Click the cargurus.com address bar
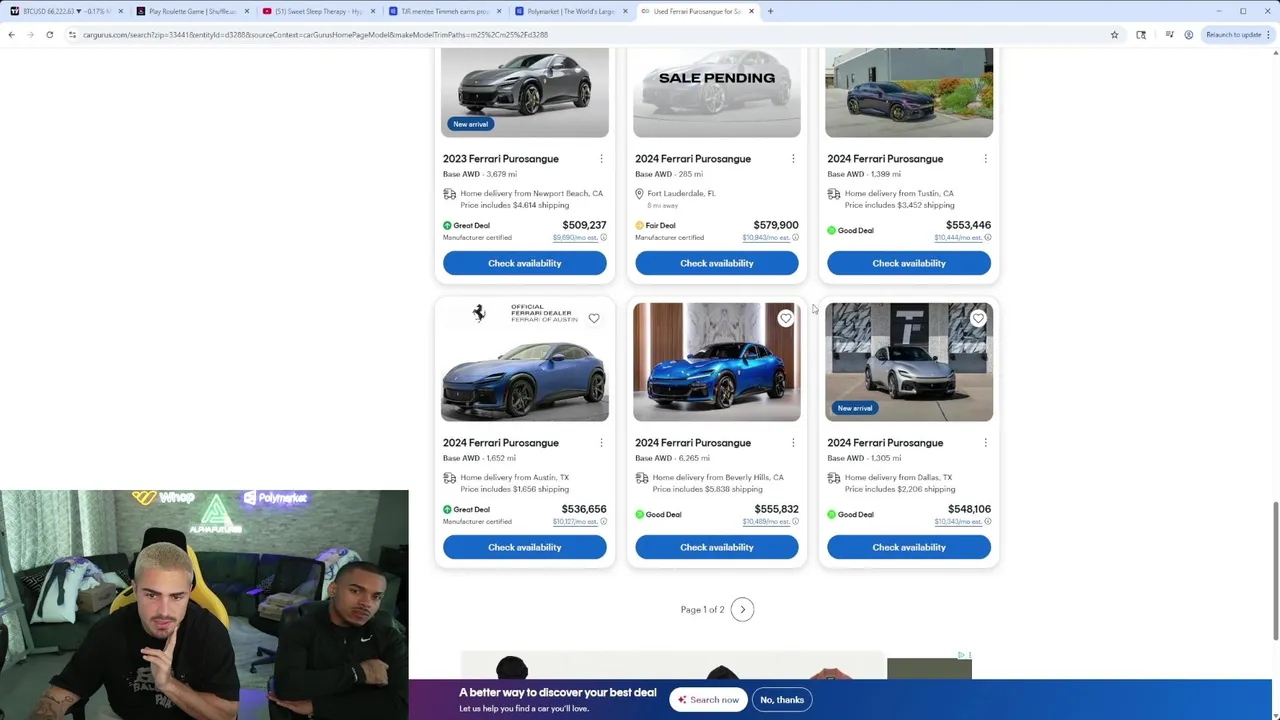 click(590, 35)
